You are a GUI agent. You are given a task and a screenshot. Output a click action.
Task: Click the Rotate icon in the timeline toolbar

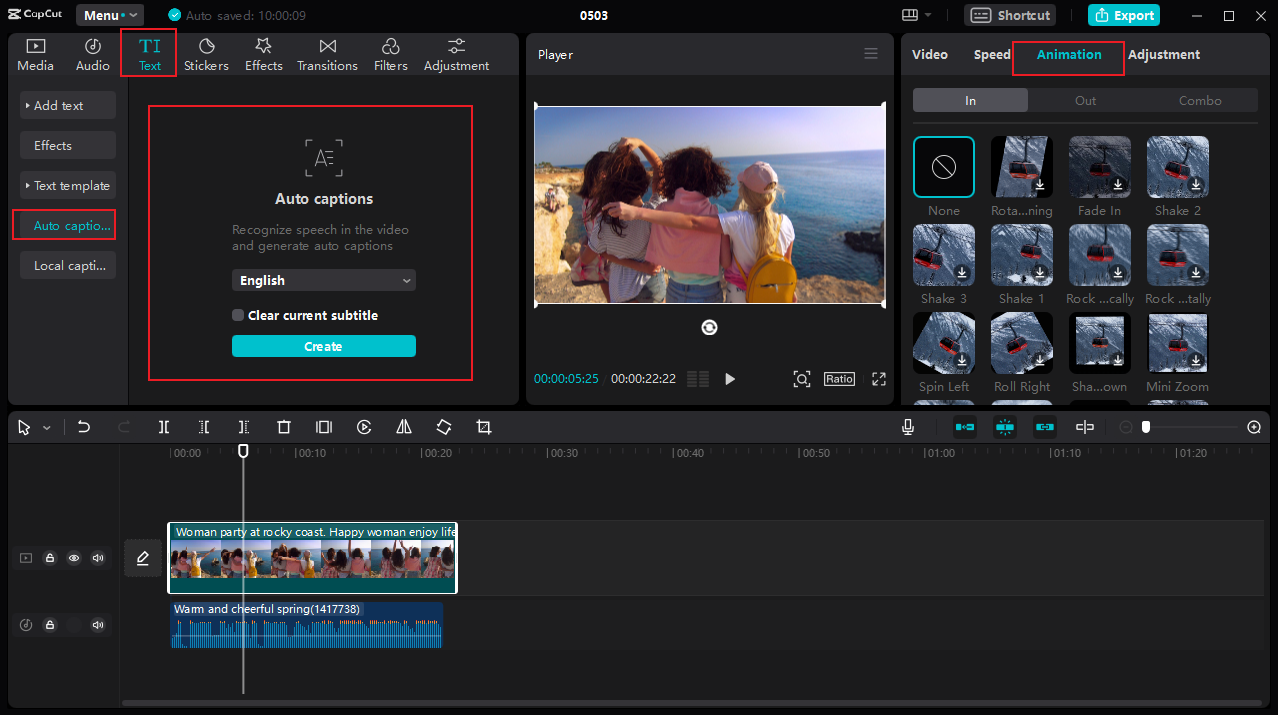(444, 427)
